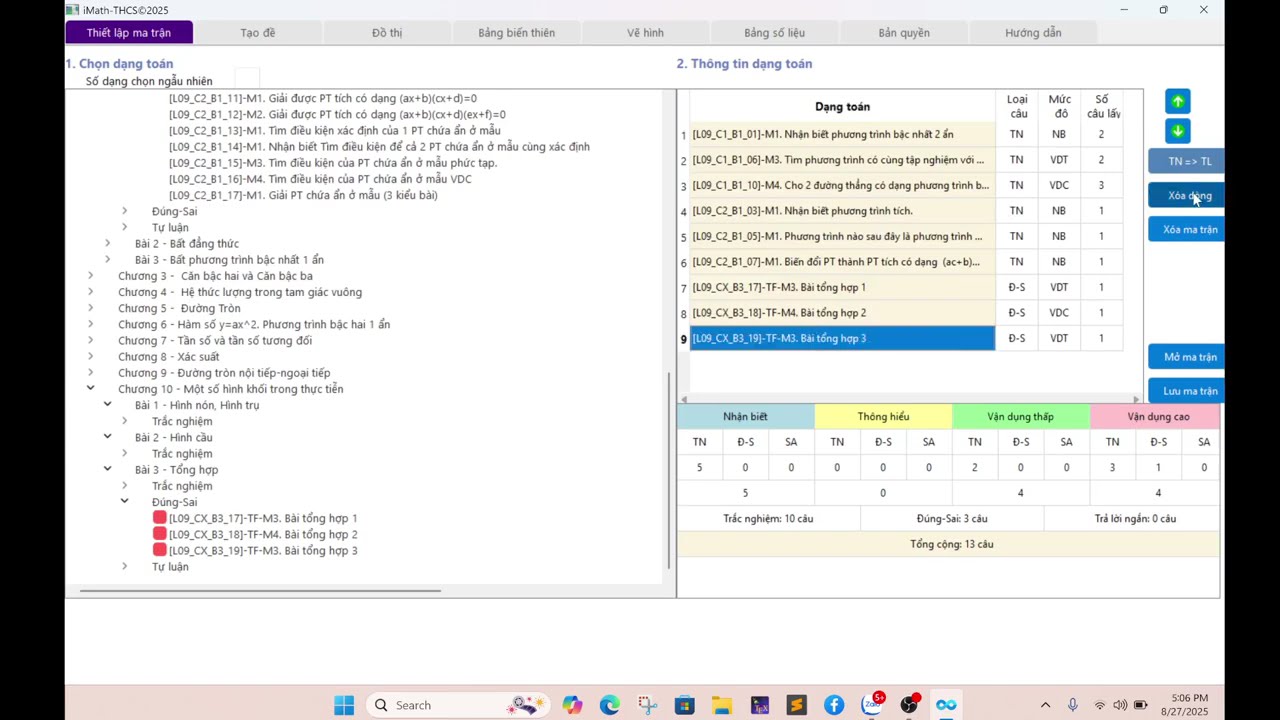The width and height of the screenshot is (1280, 720).
Task: Open Copilot from the taskbar
Action: 572,705
